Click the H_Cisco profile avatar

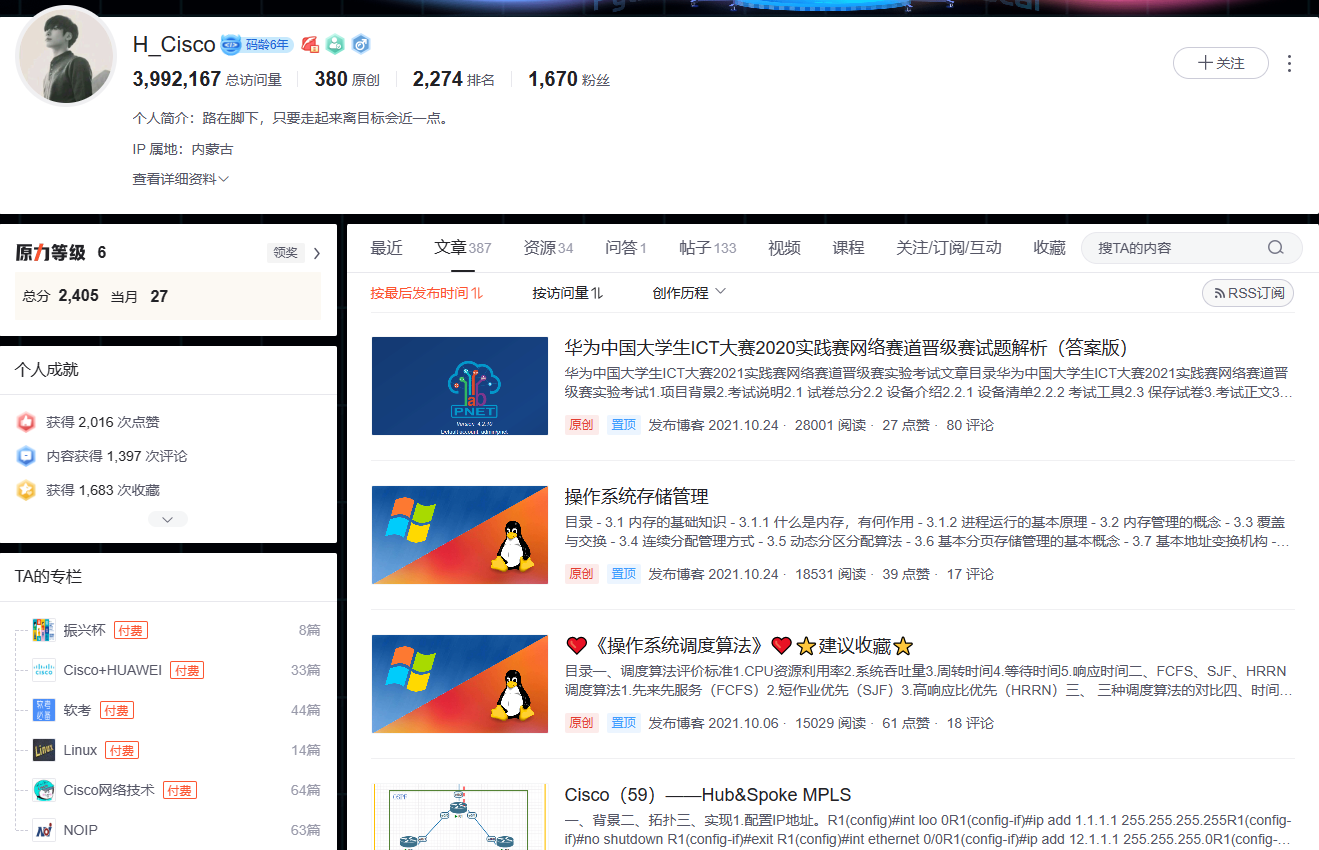66,55
